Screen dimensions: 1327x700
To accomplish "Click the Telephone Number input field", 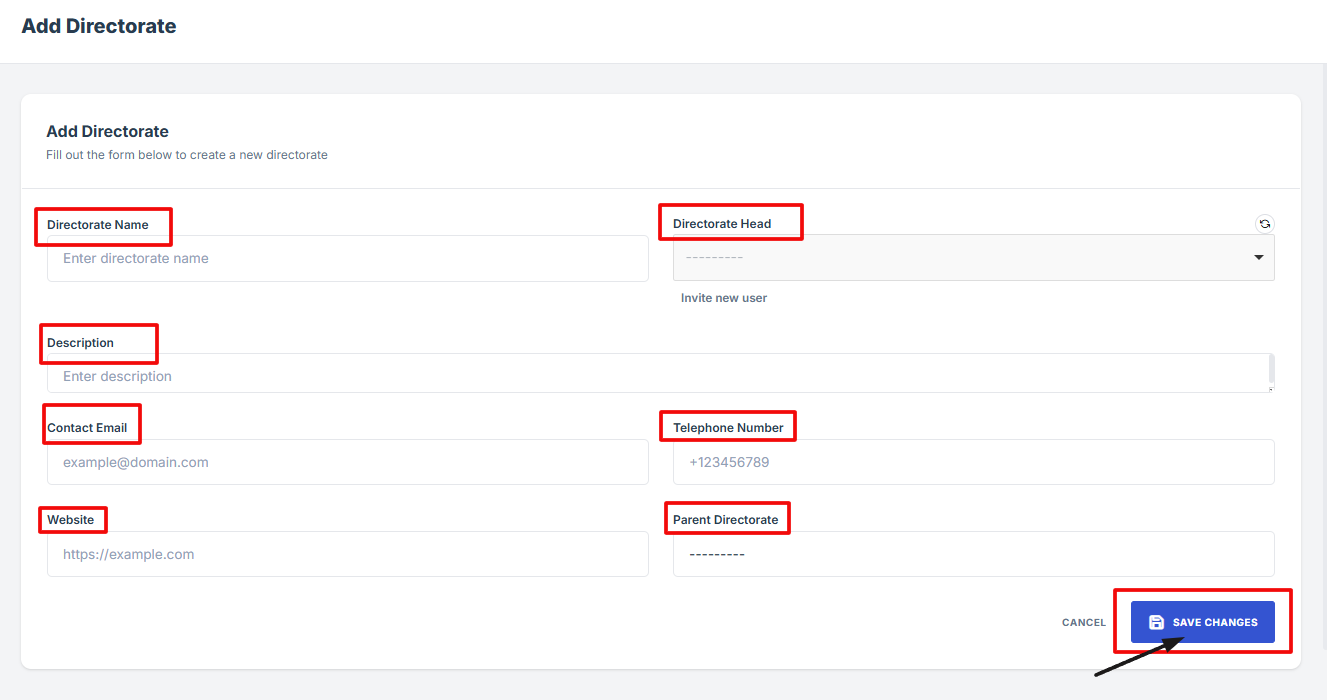I will 973,462.
